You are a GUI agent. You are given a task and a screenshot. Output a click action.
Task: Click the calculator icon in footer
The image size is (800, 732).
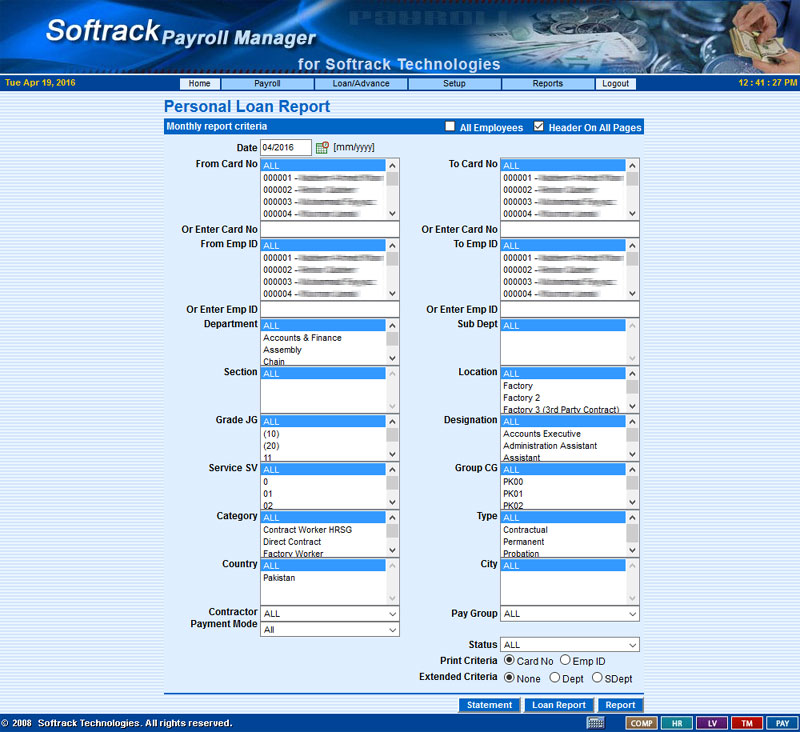595,723
